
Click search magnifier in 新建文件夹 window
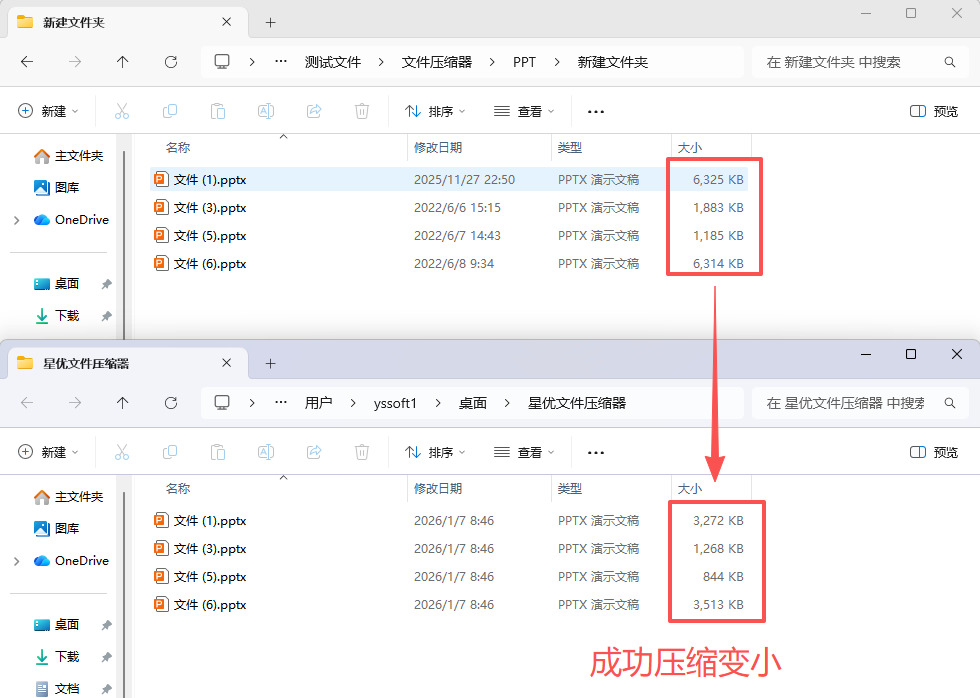click(x=949, y=62)
